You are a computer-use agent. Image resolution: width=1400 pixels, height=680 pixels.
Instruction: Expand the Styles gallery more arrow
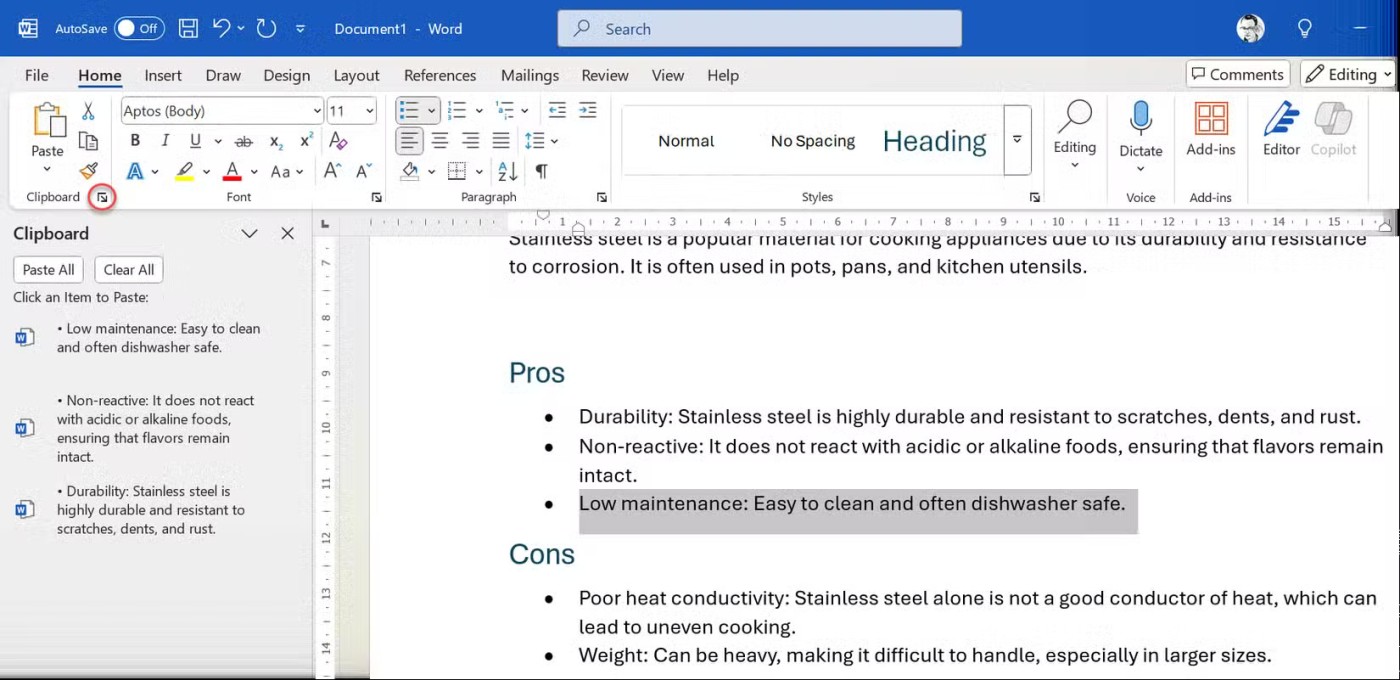1017,141
